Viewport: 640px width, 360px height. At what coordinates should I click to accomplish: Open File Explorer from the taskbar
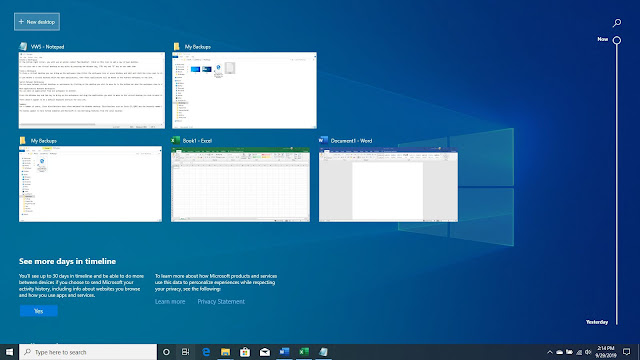coord(225,352)
